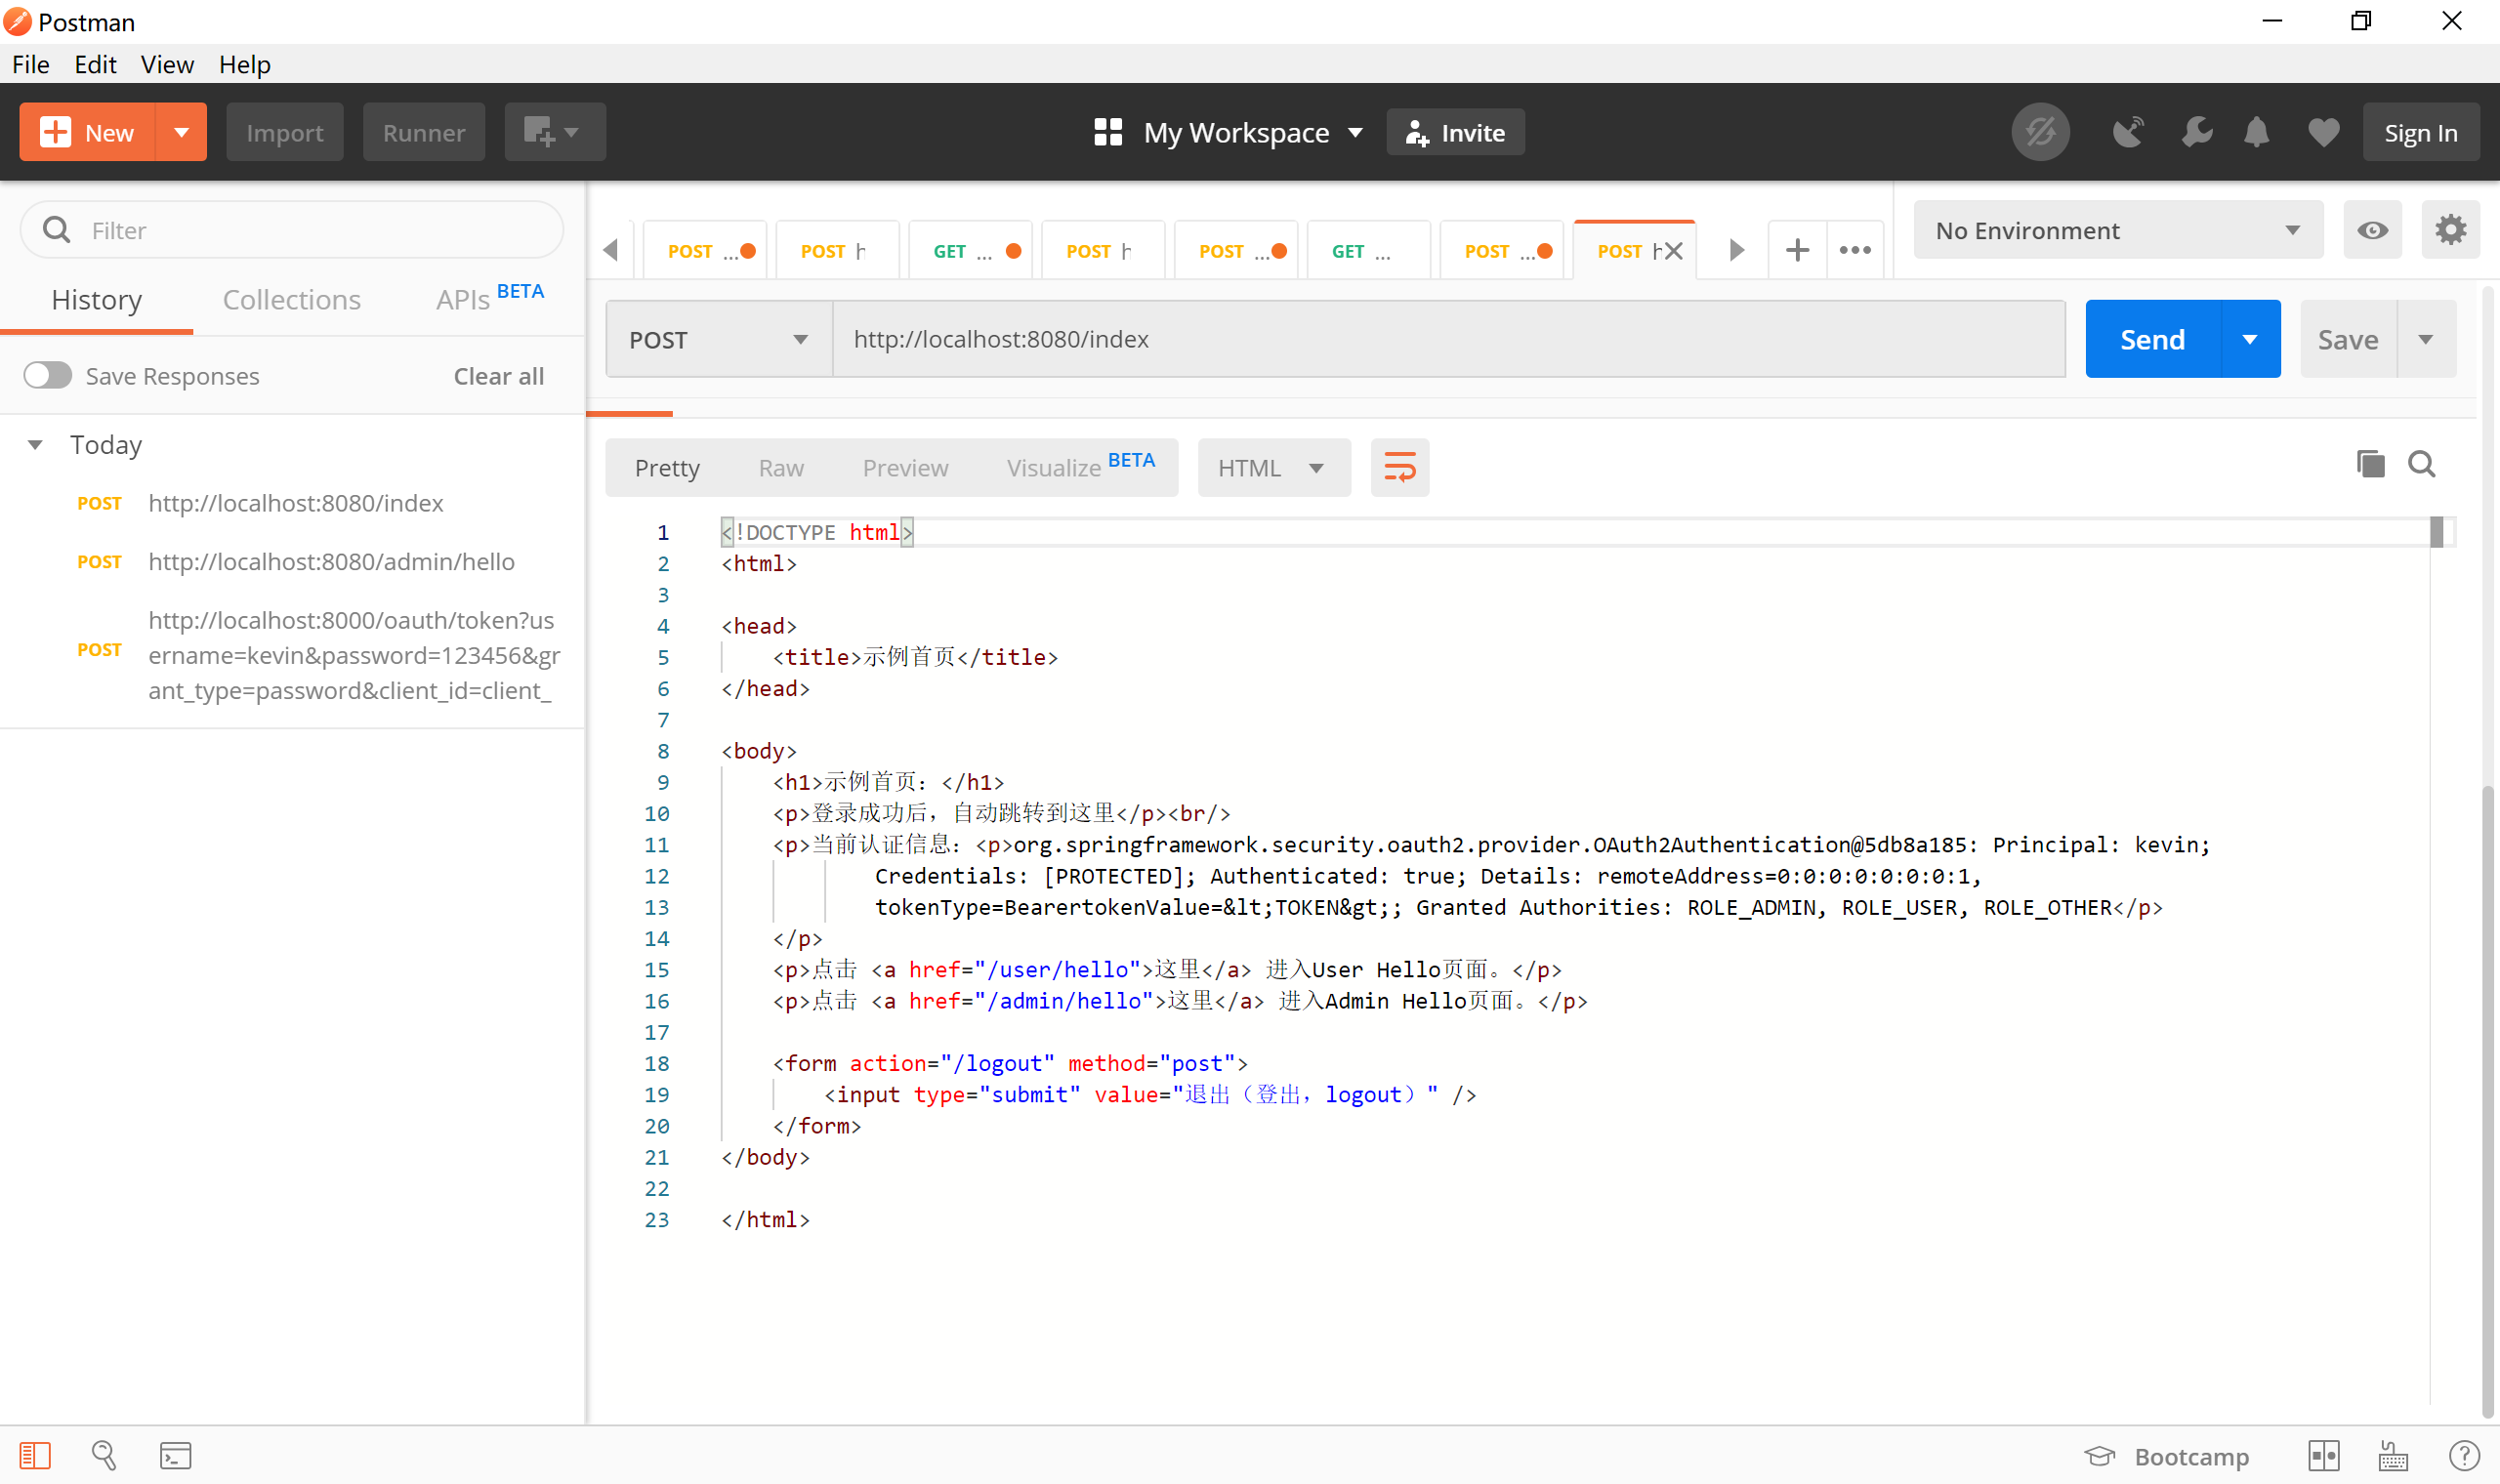The height and width of the screenshot is (1484, 2500).
Task: Switch to the Preview response tab
Action: tap(904, 467)
